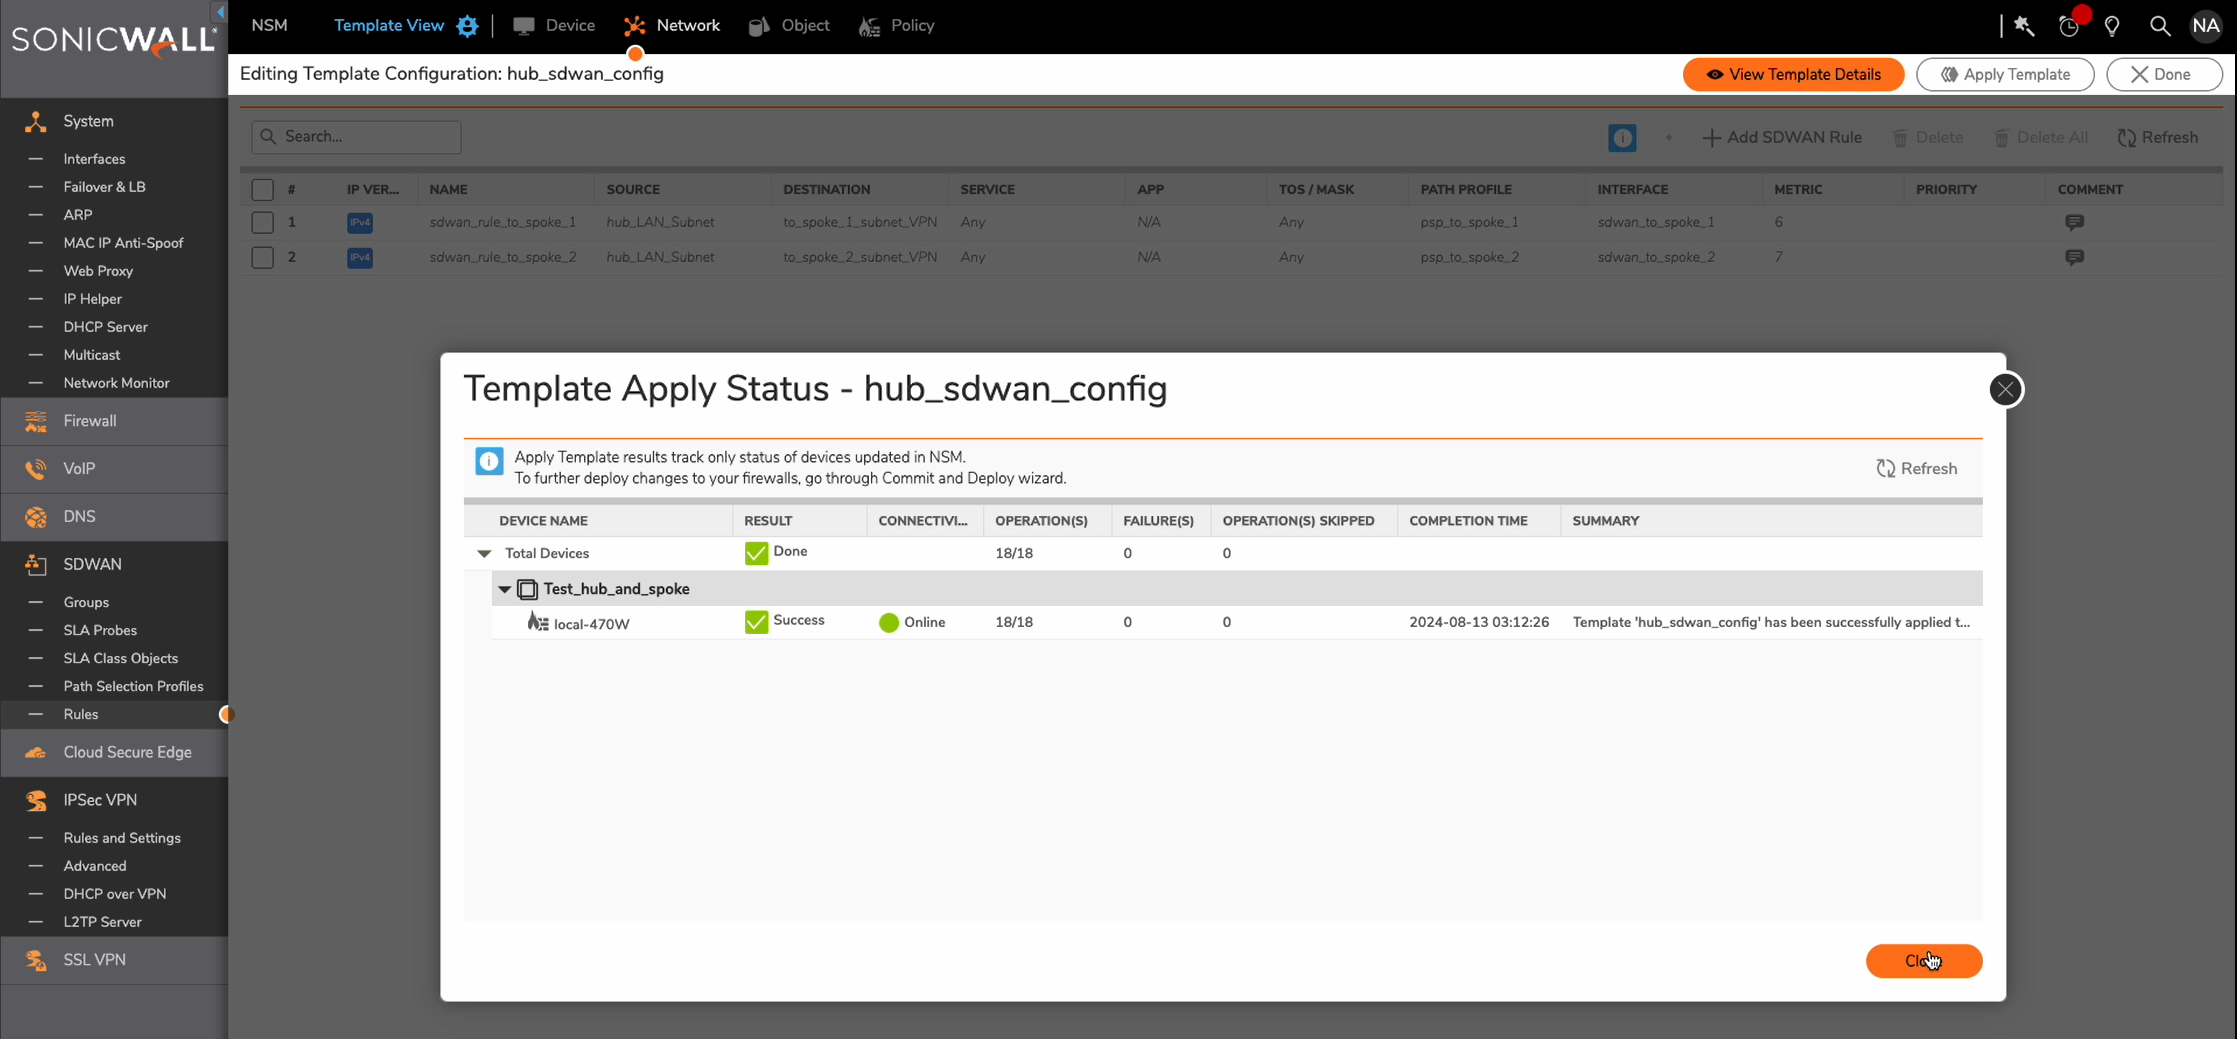Click Add SDWAN Rule
The width and height of the screenshot is (2237, 1039).
1782,138
